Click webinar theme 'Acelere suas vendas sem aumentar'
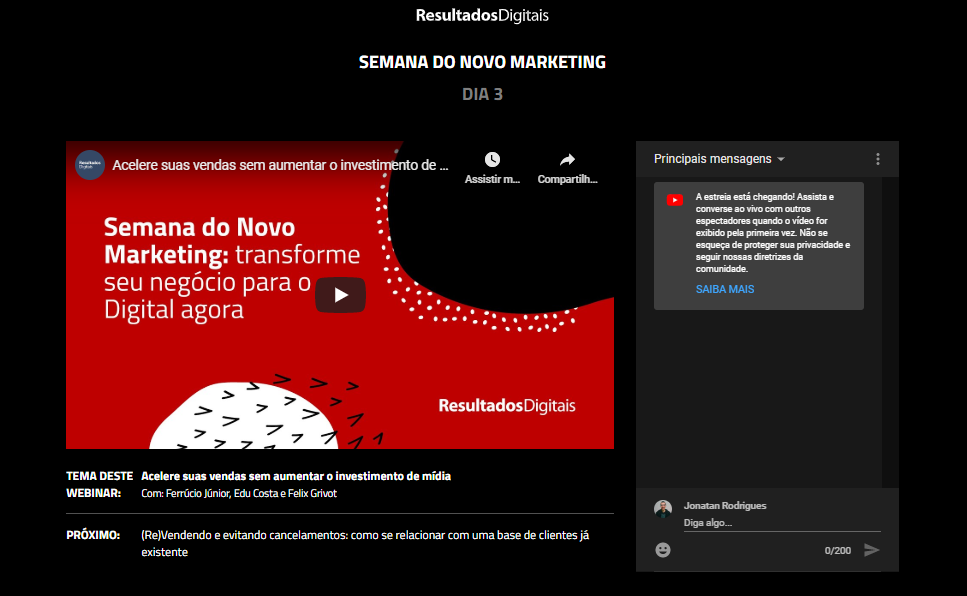Viewport: 967px width, 596px height. point(296,476)
